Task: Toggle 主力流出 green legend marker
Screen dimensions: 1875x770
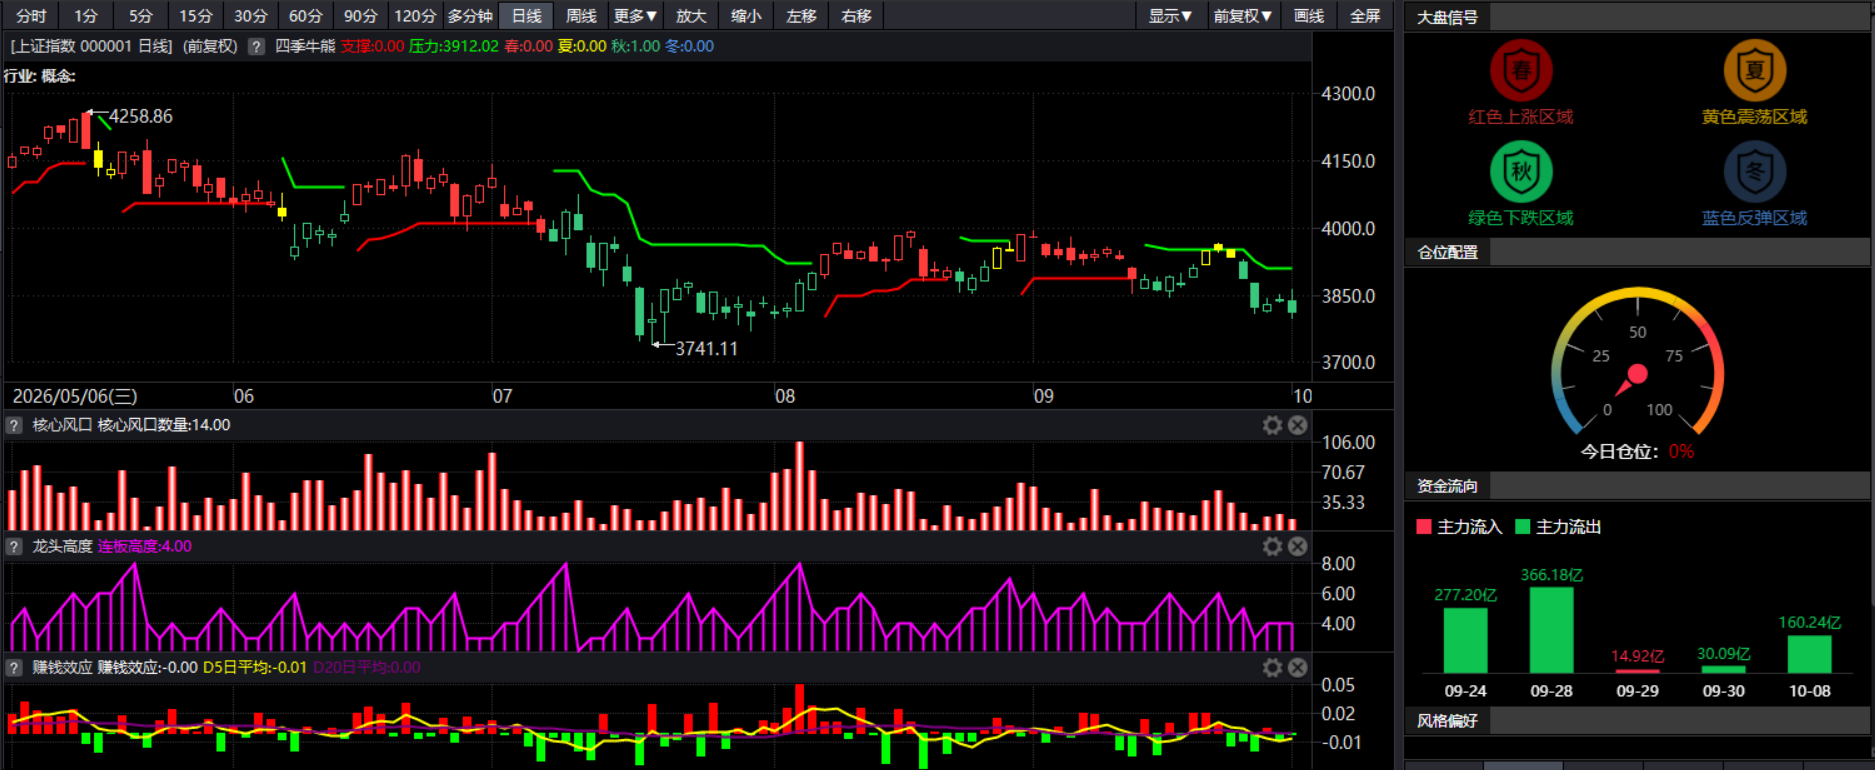Action: pos(1523,527)
